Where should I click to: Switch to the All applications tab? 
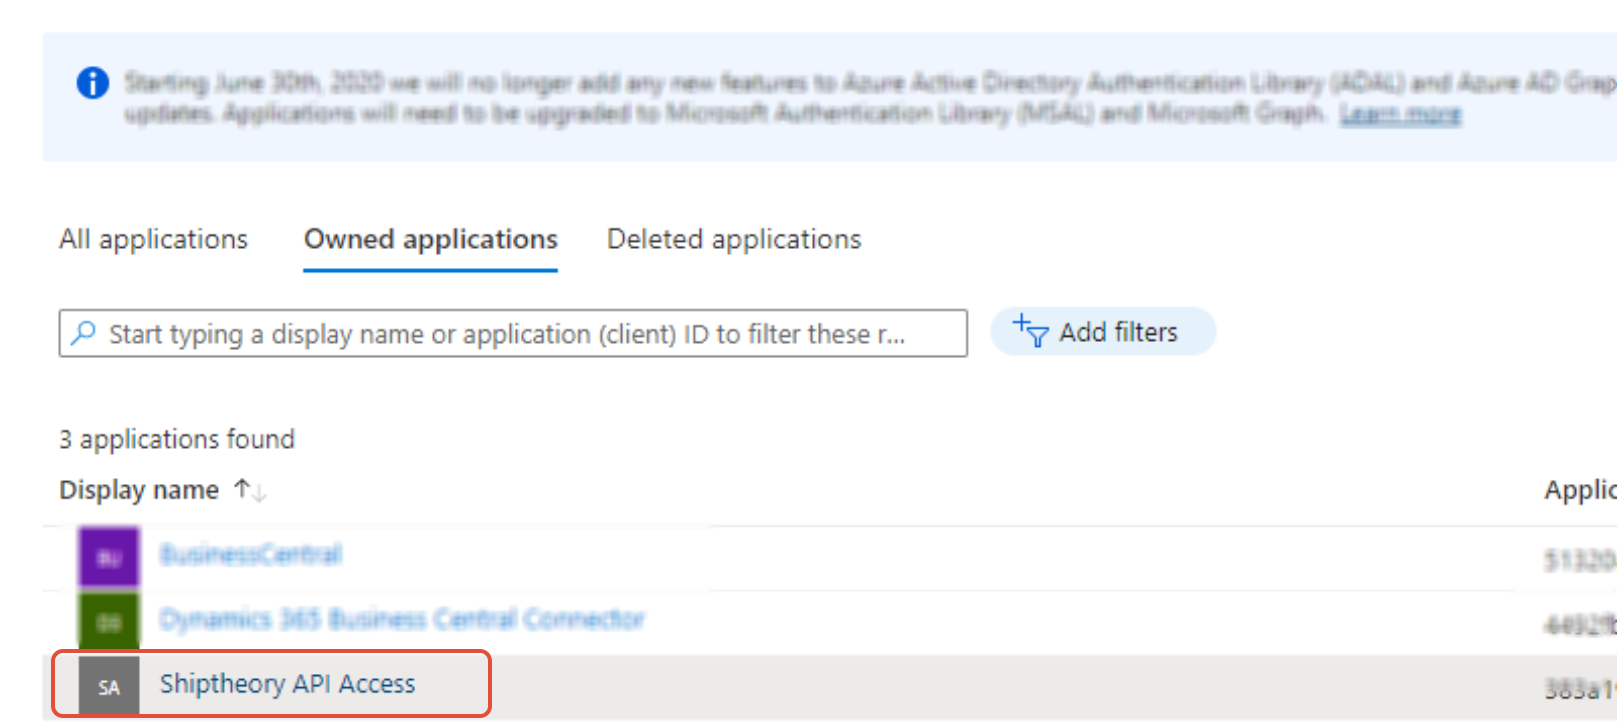click(153, 240)
